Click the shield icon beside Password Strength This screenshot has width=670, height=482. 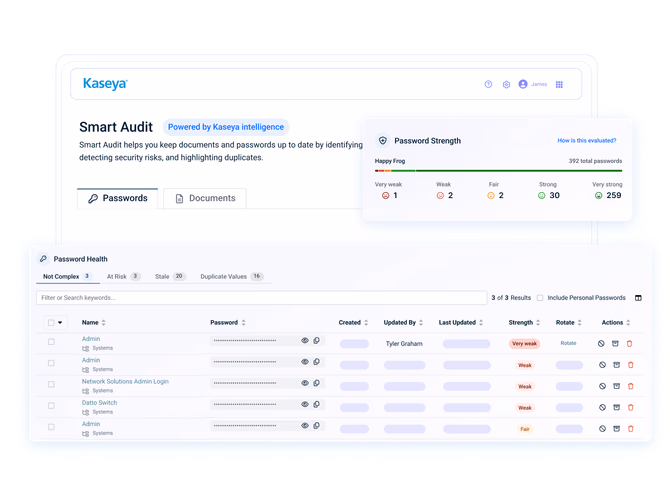pyautogui.click(x=383, y=140)
